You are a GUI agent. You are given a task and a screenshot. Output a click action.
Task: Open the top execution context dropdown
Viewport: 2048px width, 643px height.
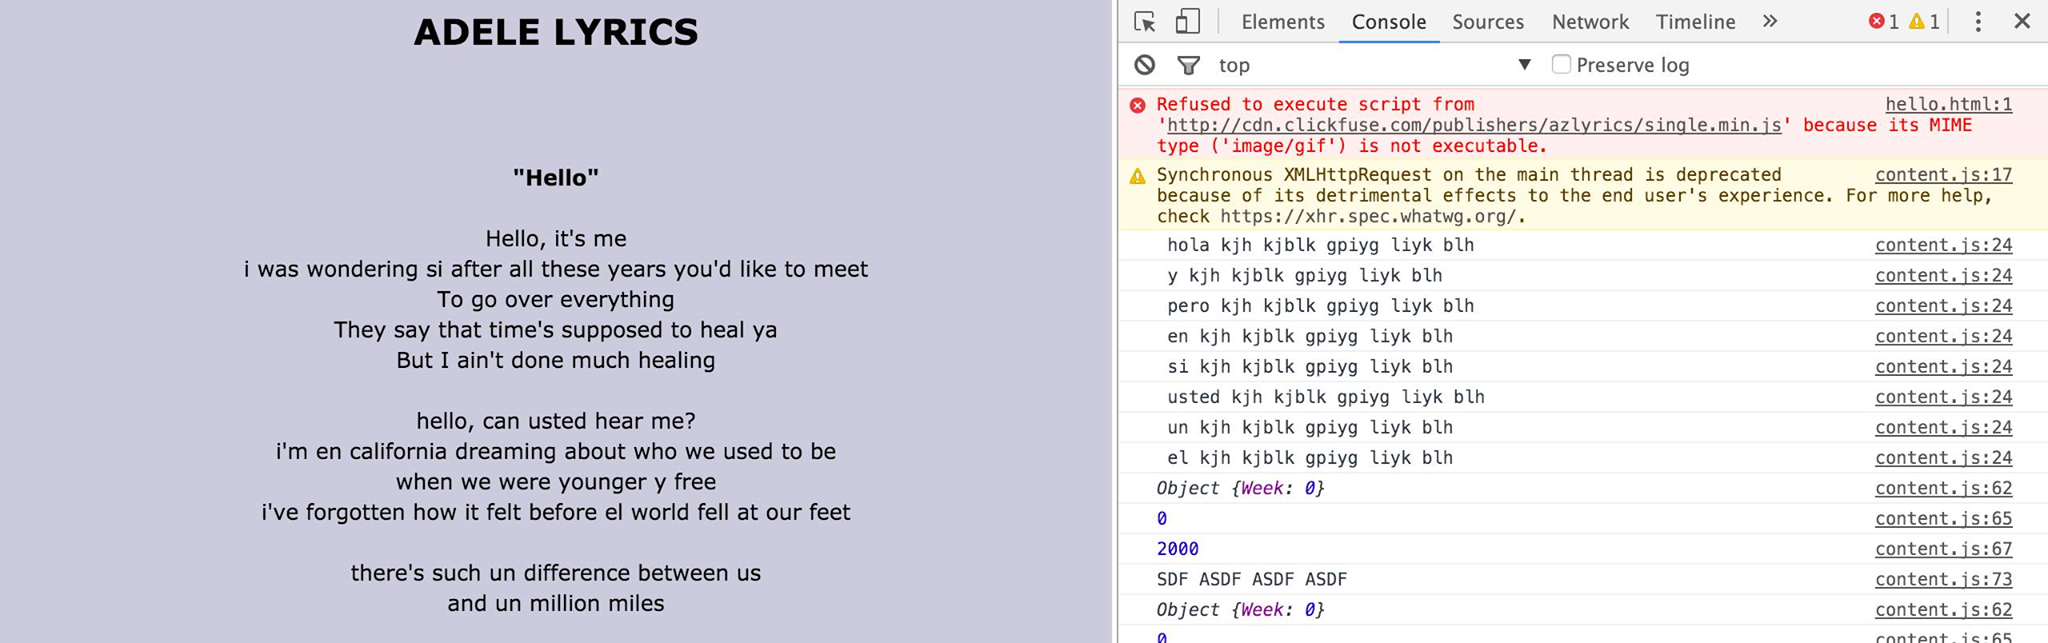click(1375, 65)
